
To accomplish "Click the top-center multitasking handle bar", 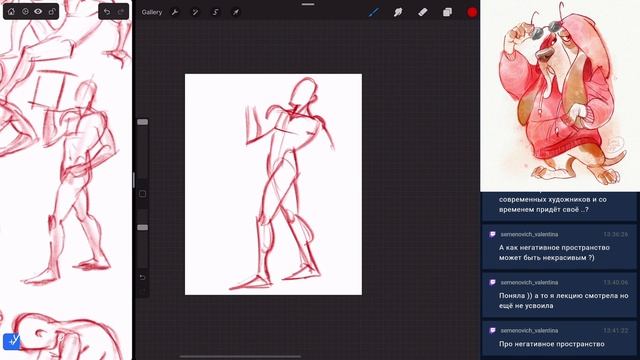I will [x=308, y=4].
